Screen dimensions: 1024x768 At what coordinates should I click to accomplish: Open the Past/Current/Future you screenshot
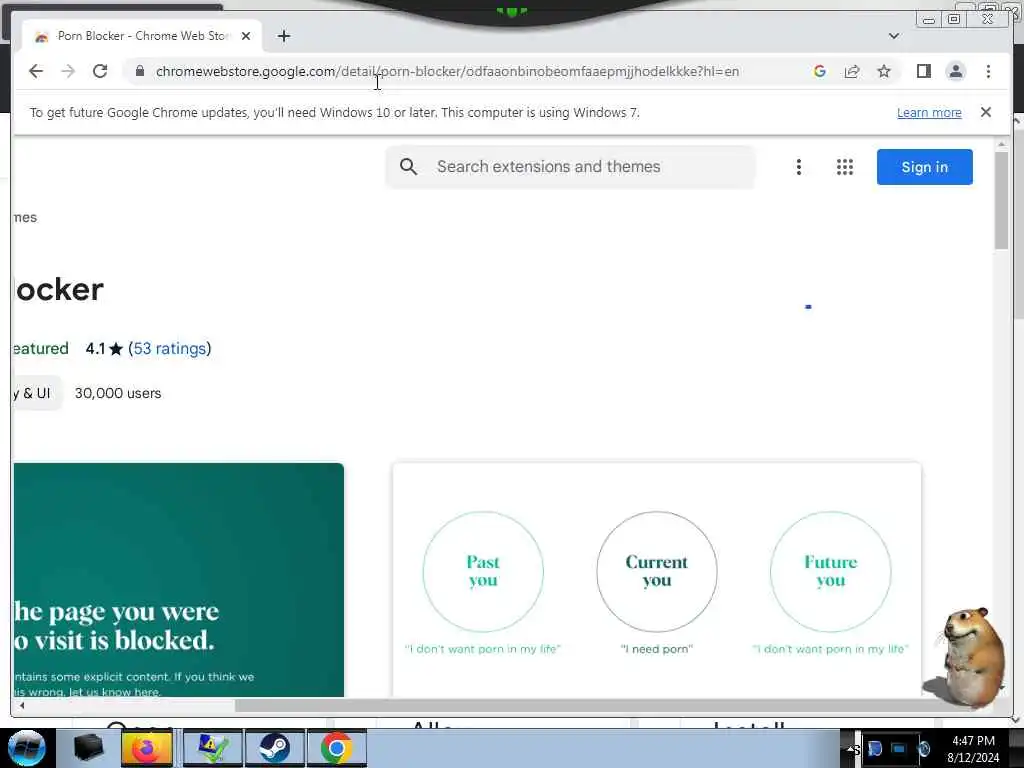coord(657,580)
